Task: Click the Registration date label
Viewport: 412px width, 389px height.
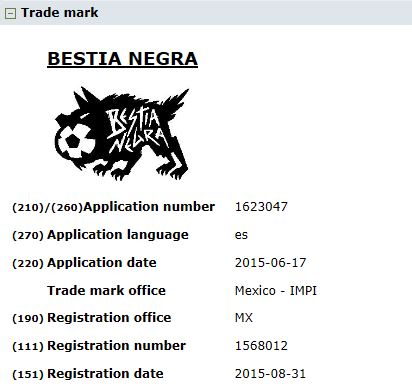Action: tap(105, 374)
